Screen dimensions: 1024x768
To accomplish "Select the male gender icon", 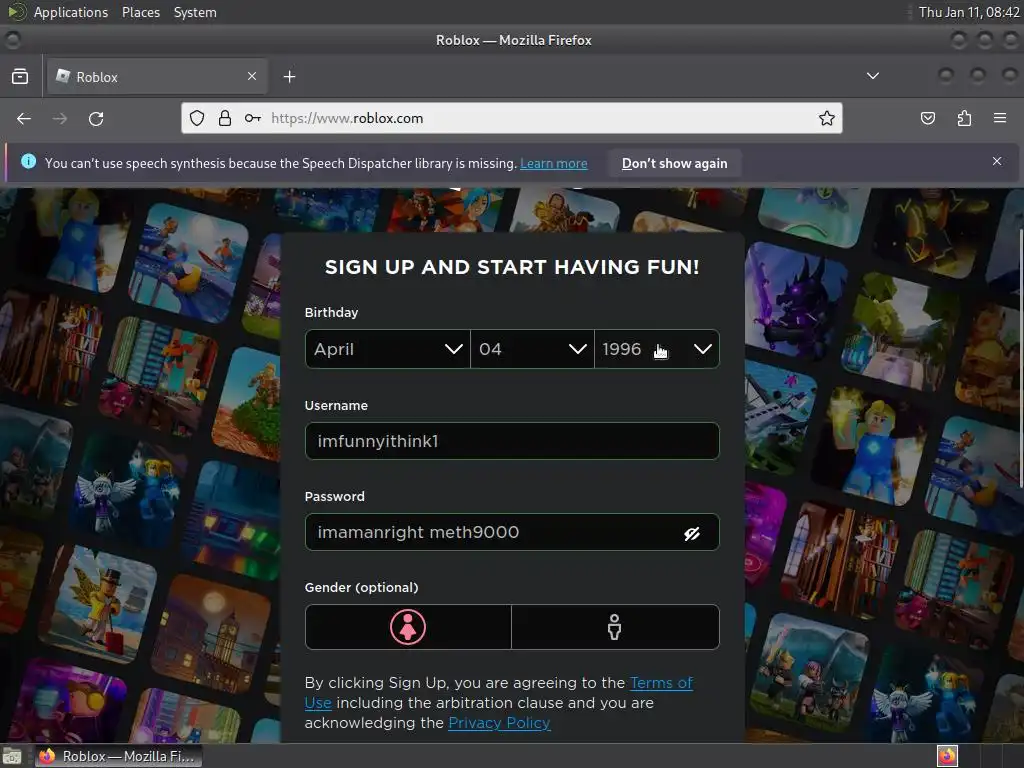I will click(x=615, y=627).
